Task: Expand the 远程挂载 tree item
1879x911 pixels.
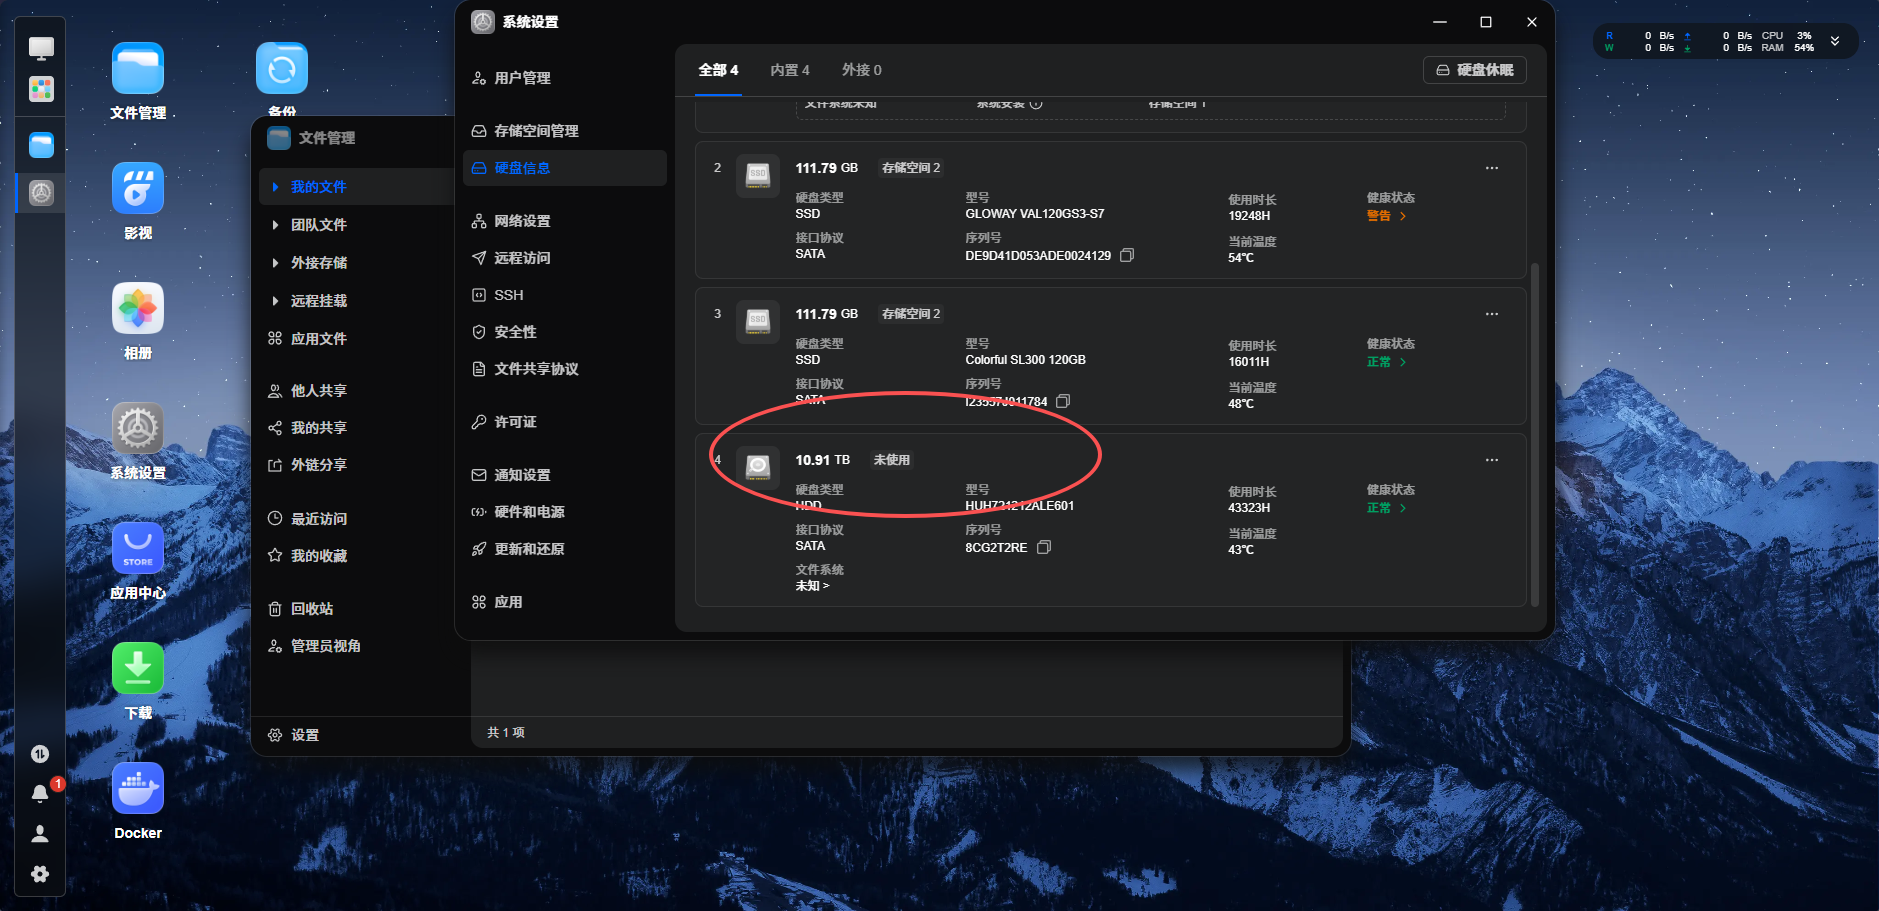Action: tap(275, 301)
